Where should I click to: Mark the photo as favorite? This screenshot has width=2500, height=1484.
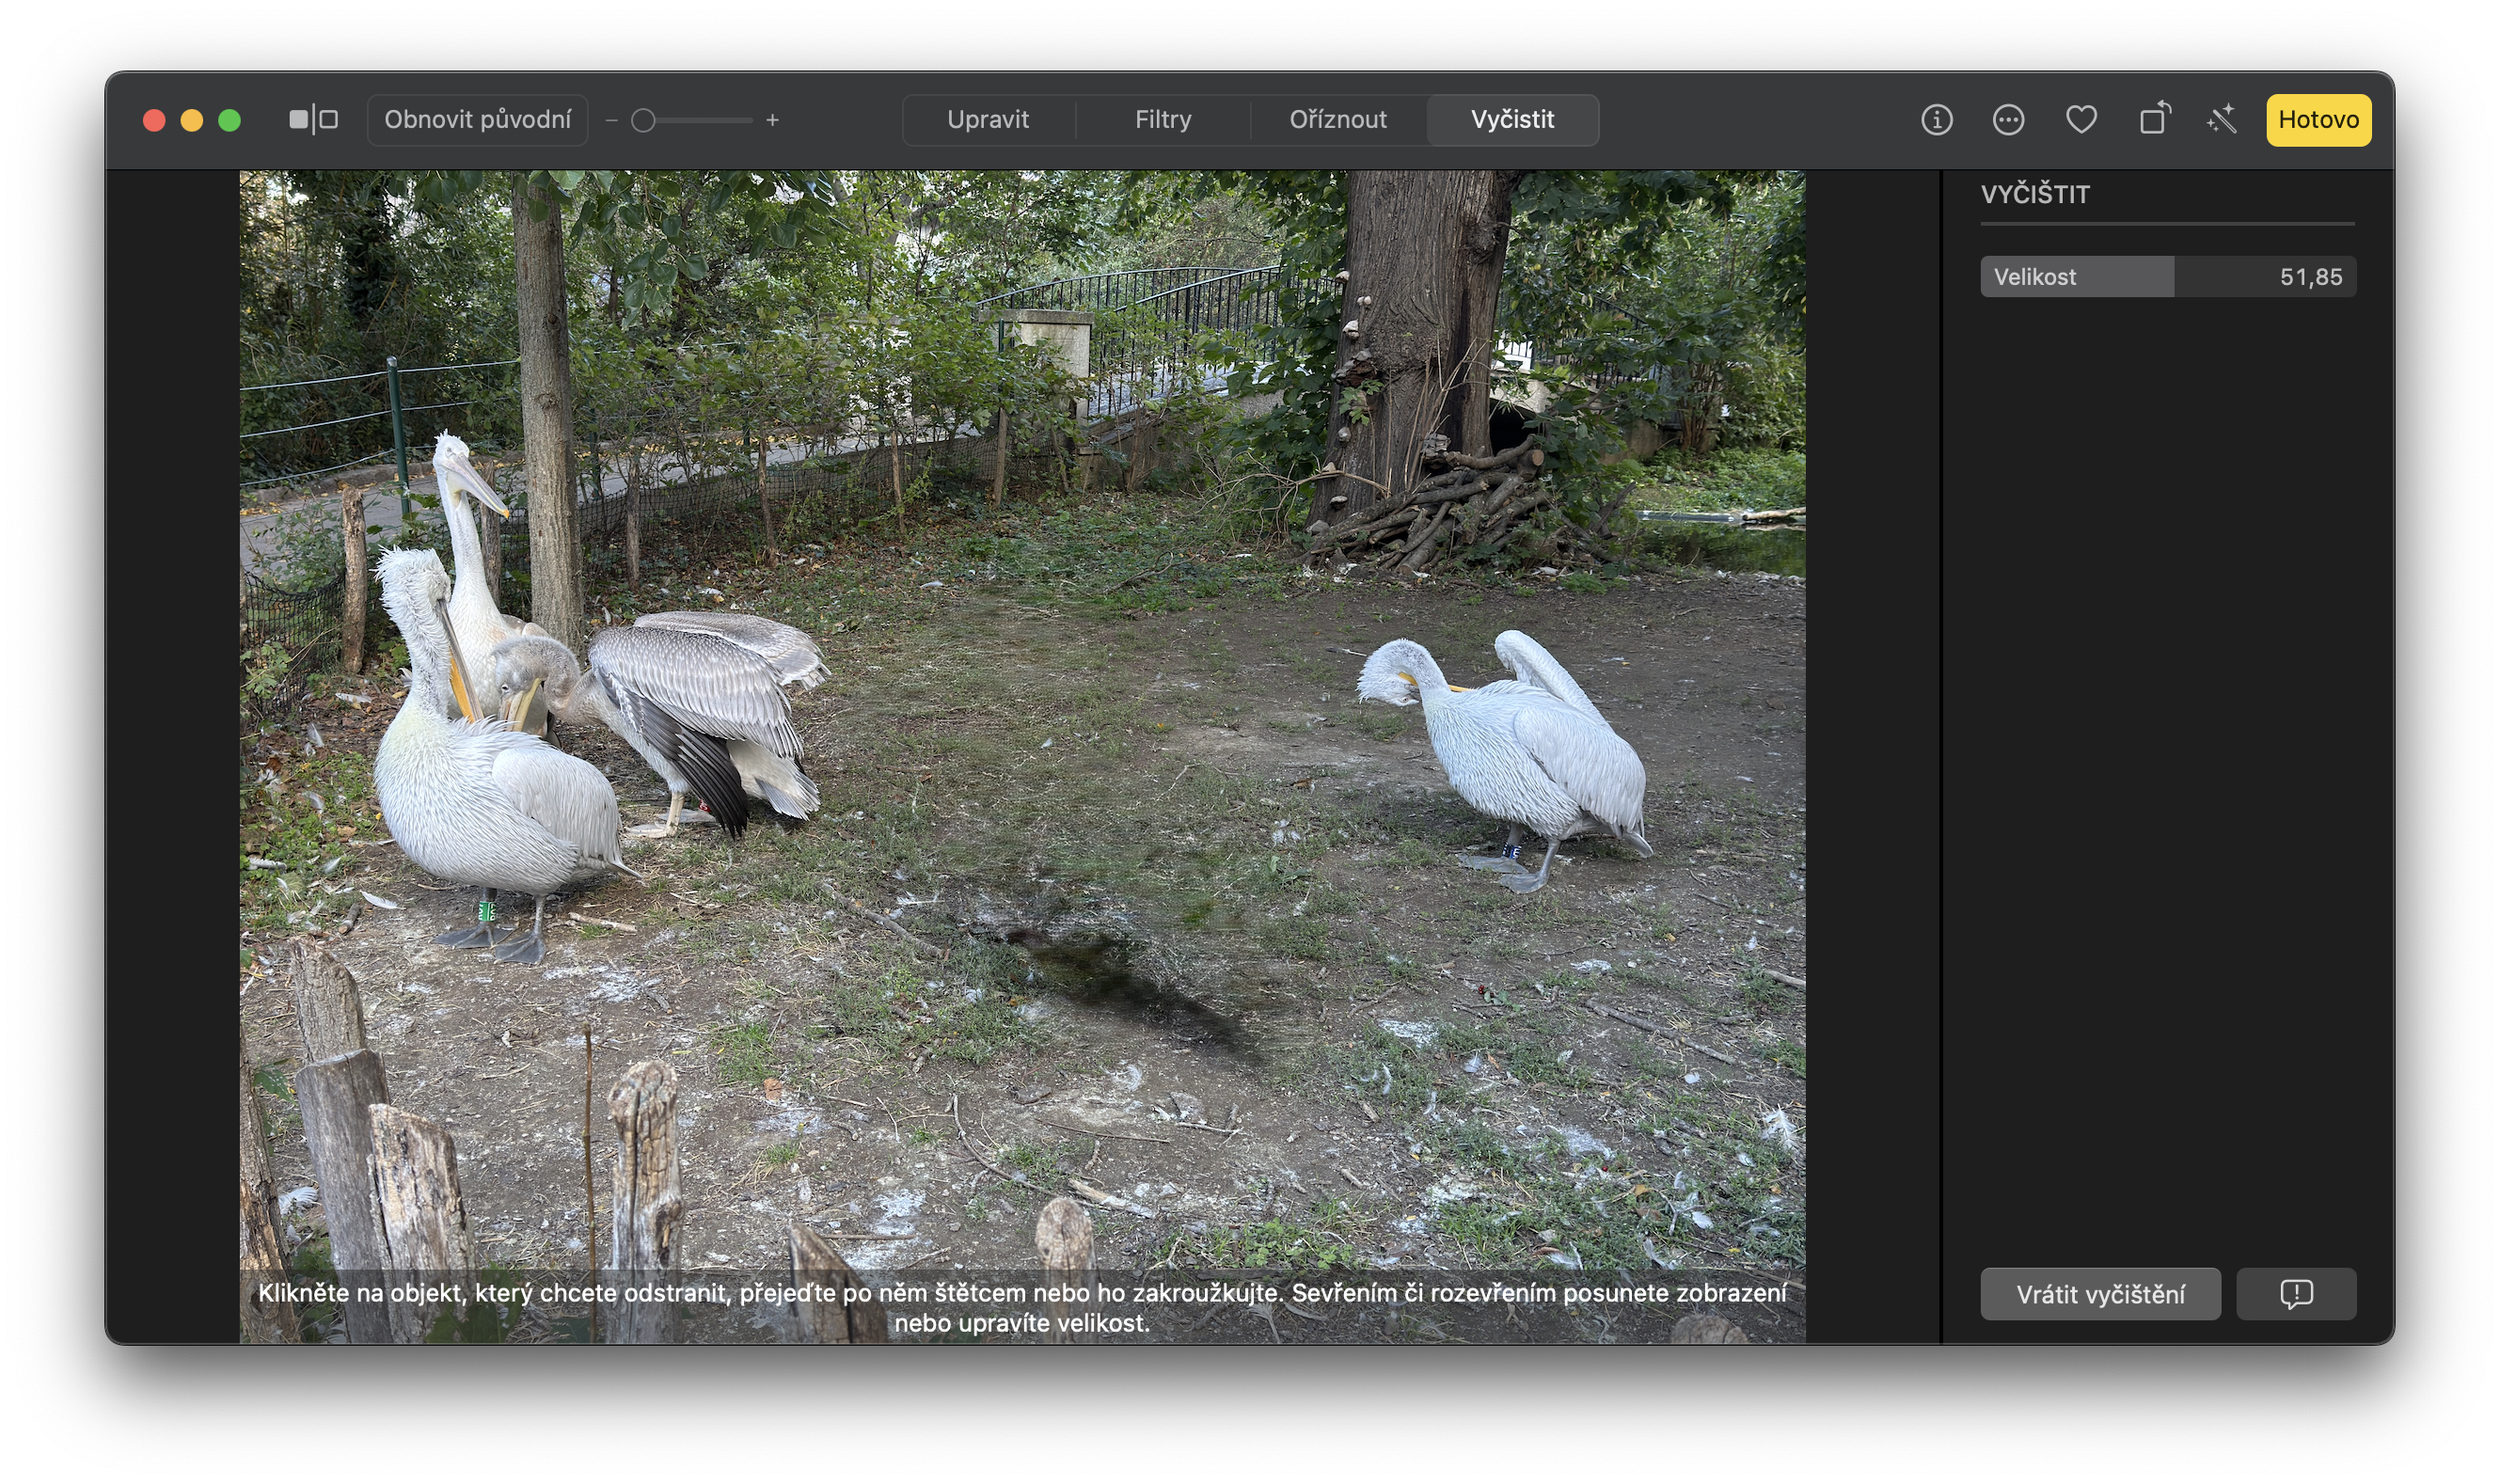pyautogui.click(x=2081, y=119)
